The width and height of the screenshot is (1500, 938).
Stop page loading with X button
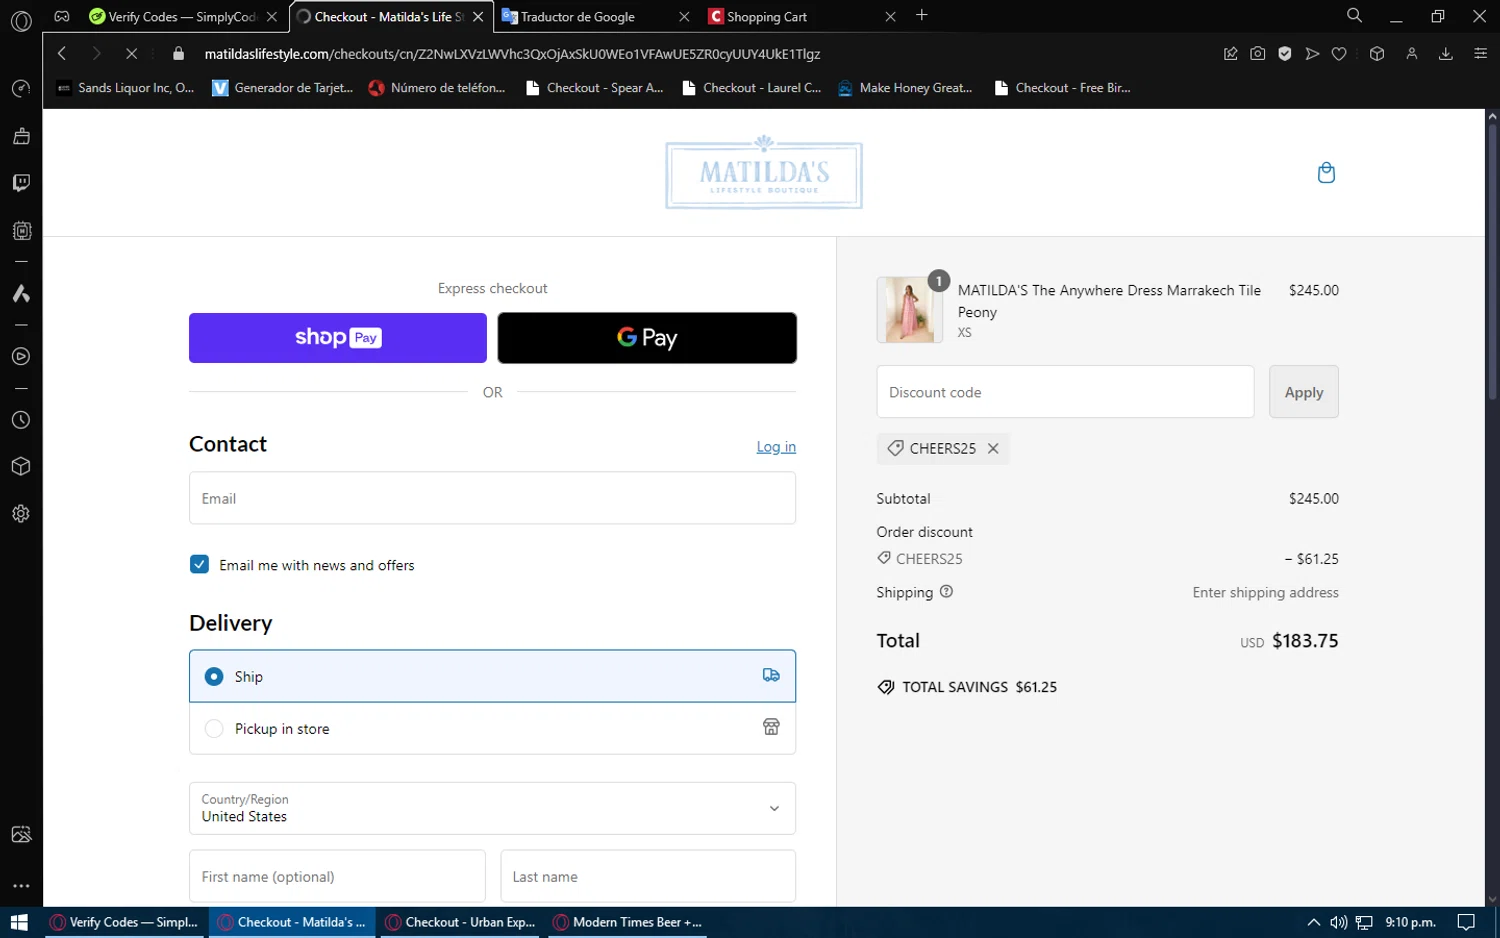click(131, 54)
